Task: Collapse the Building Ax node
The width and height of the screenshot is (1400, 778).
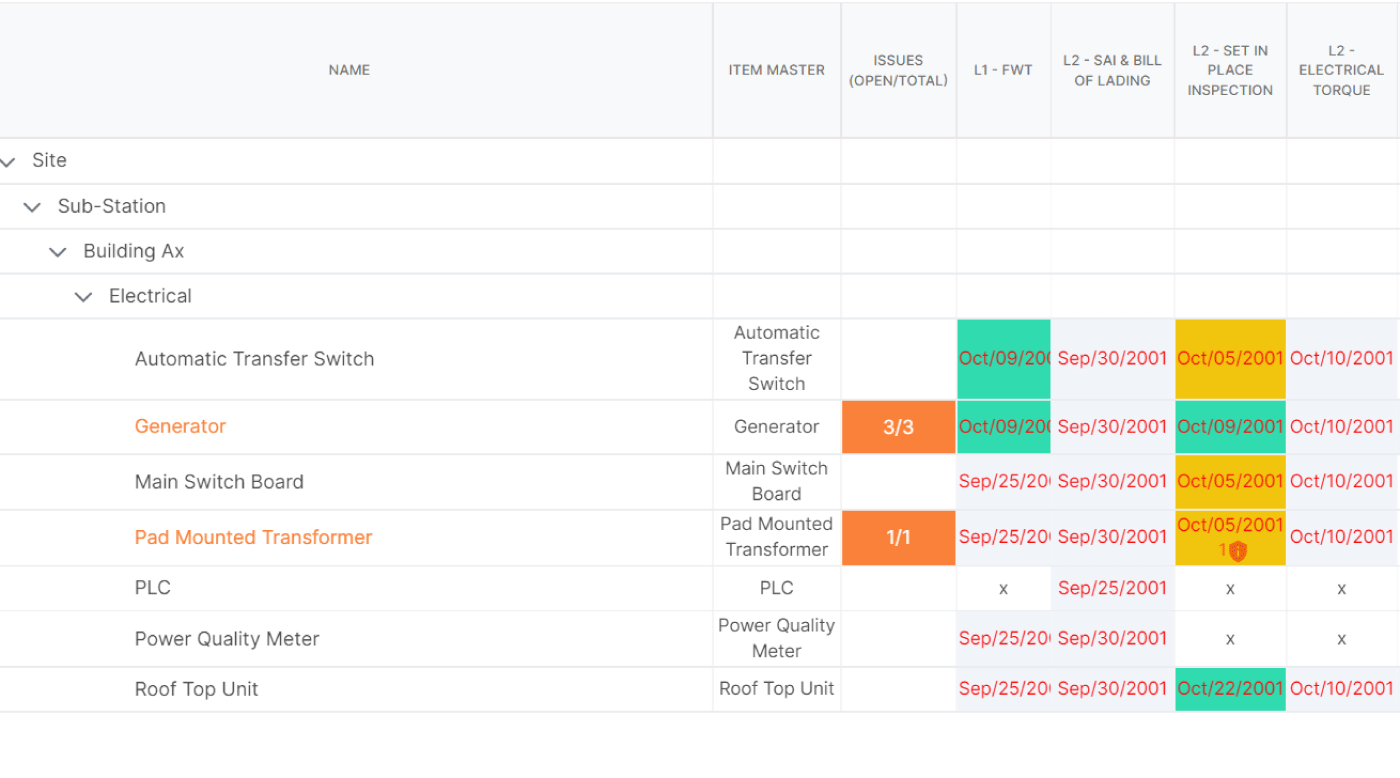Action: [x=58, y=252]
